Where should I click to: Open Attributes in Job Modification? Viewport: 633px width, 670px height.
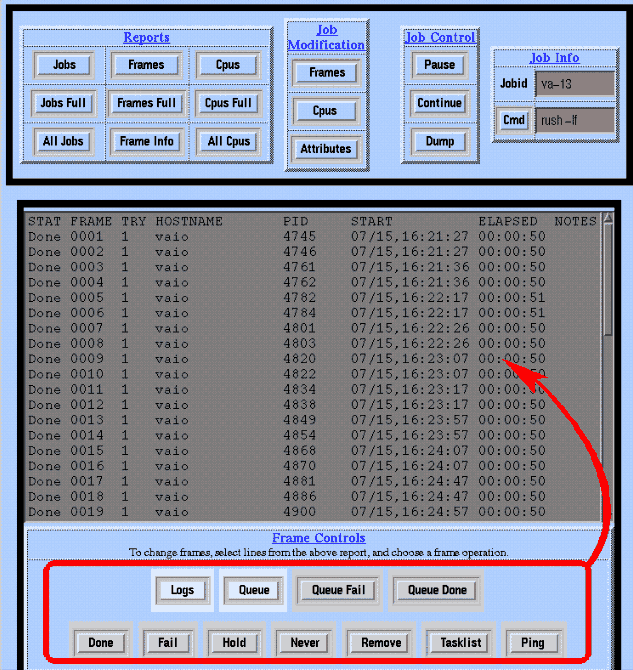click(x=326, y=149)
